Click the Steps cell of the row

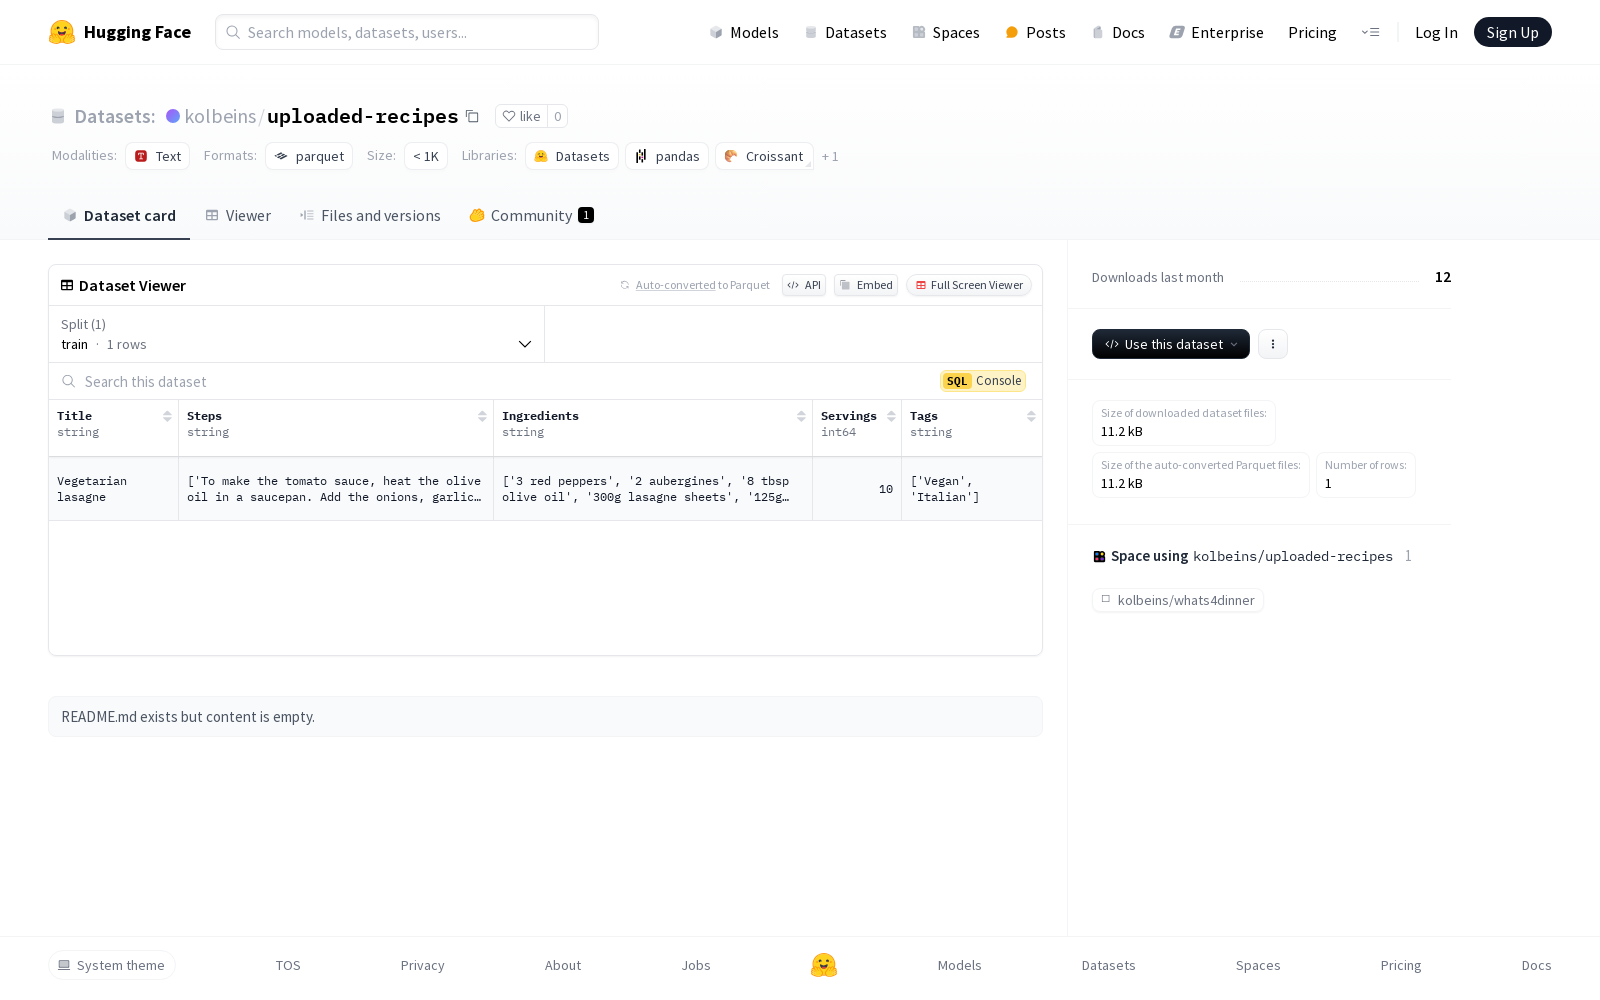point(336,489)
